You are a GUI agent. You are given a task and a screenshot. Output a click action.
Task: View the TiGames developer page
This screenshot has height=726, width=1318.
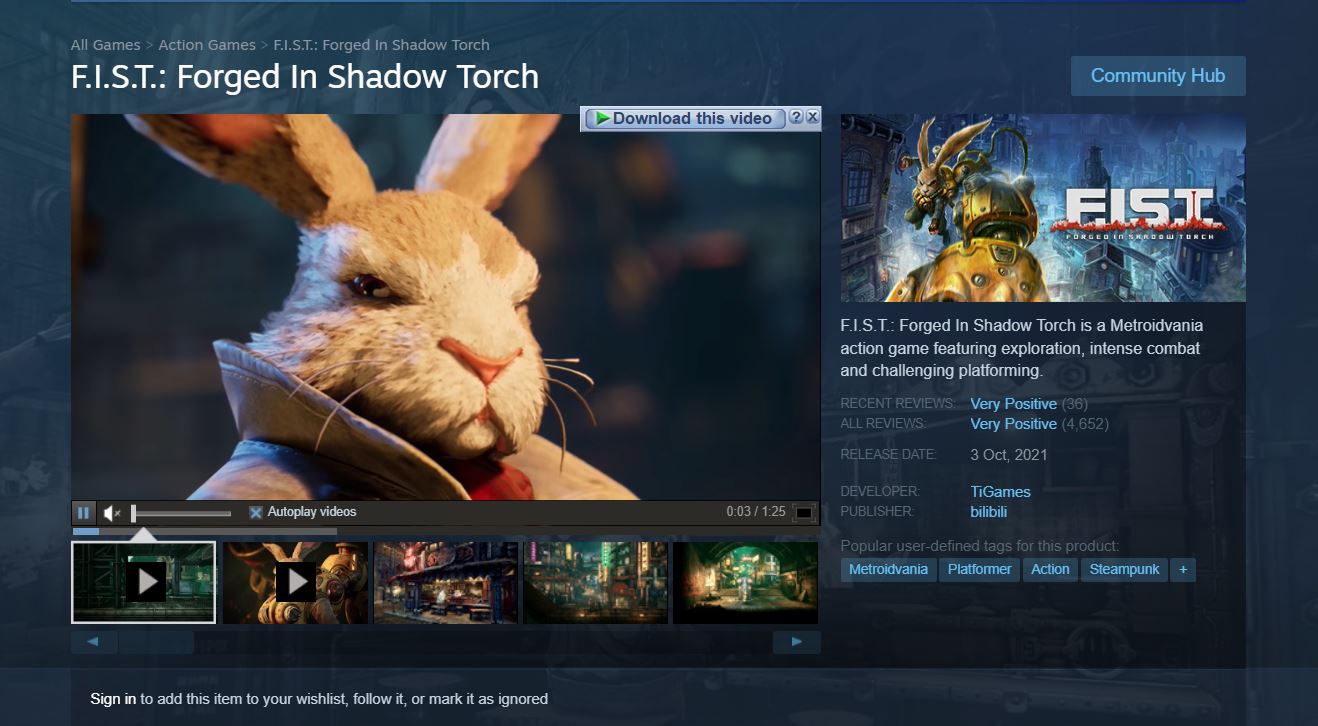(x=1001, y=491)
